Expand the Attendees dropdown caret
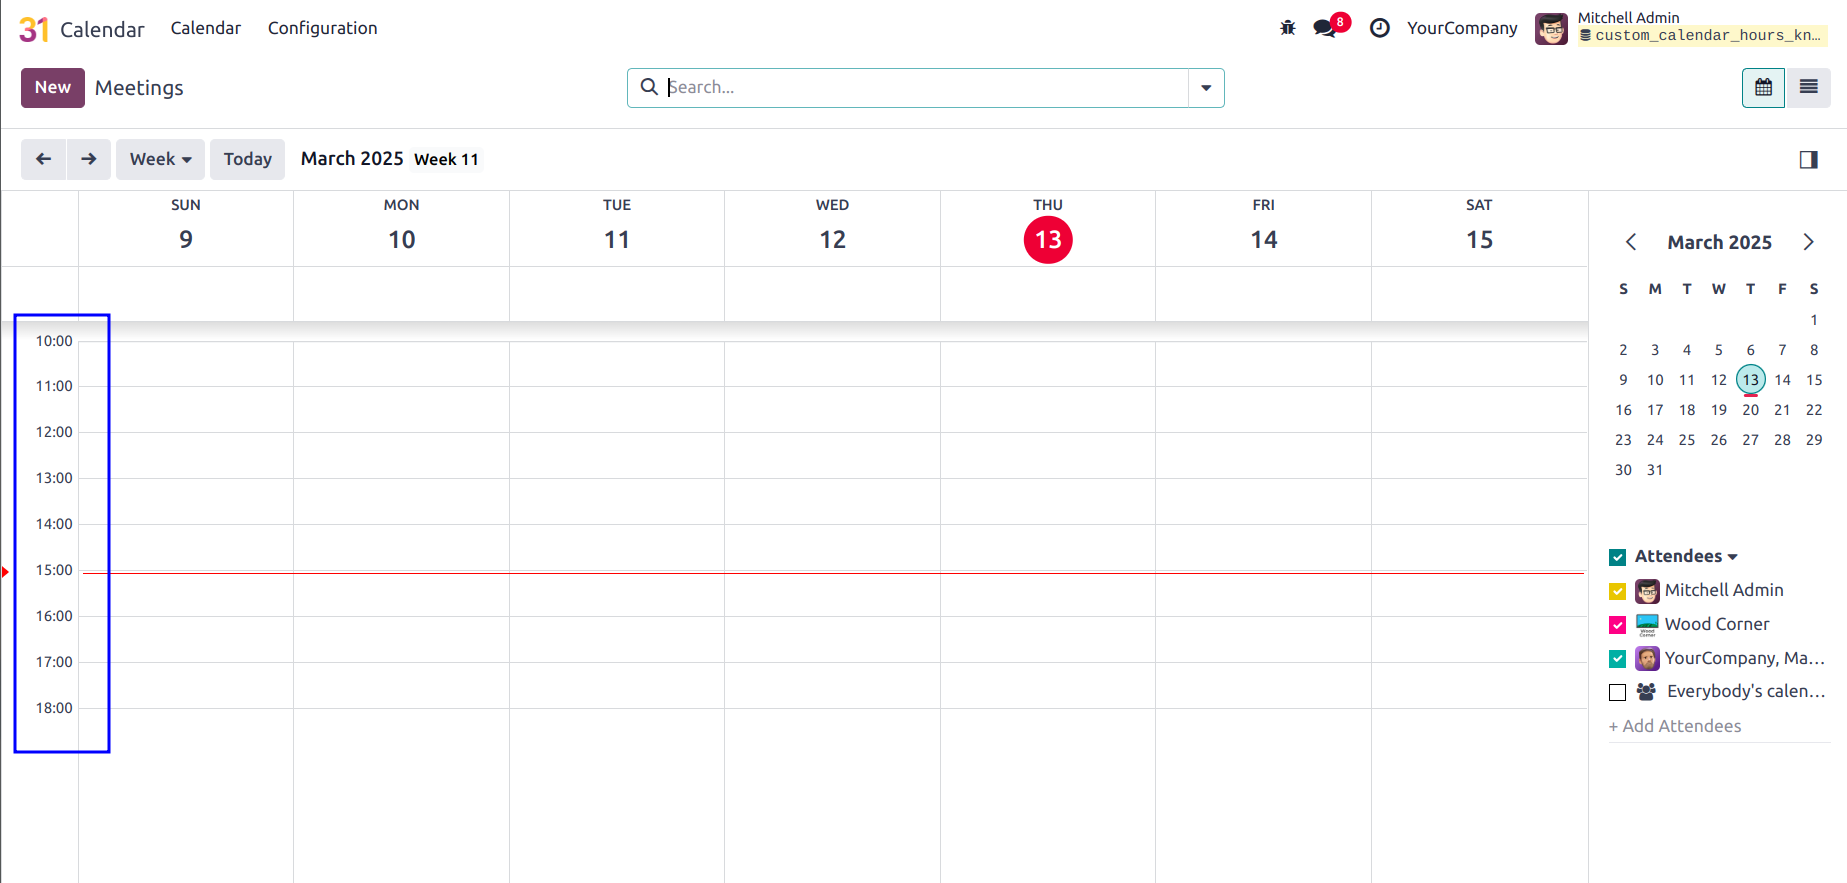The width and height of the screenshot is (1847, 883). [x=1732, y=557]
